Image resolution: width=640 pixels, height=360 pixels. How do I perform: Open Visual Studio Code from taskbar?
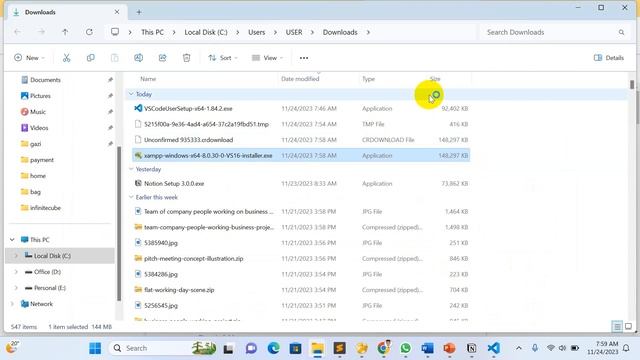(493, 348)
